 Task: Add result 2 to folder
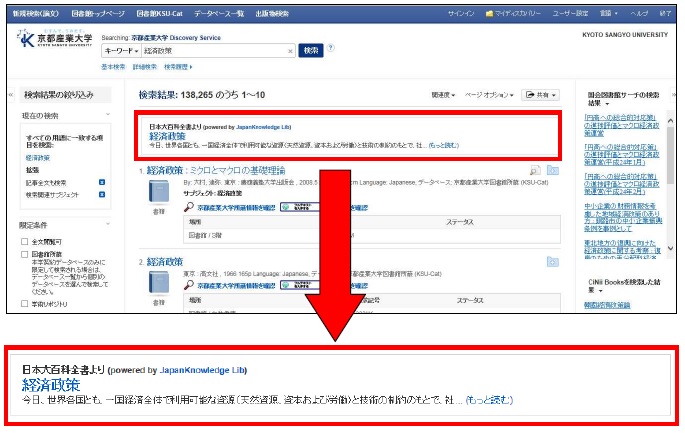[x=553, y=262]
